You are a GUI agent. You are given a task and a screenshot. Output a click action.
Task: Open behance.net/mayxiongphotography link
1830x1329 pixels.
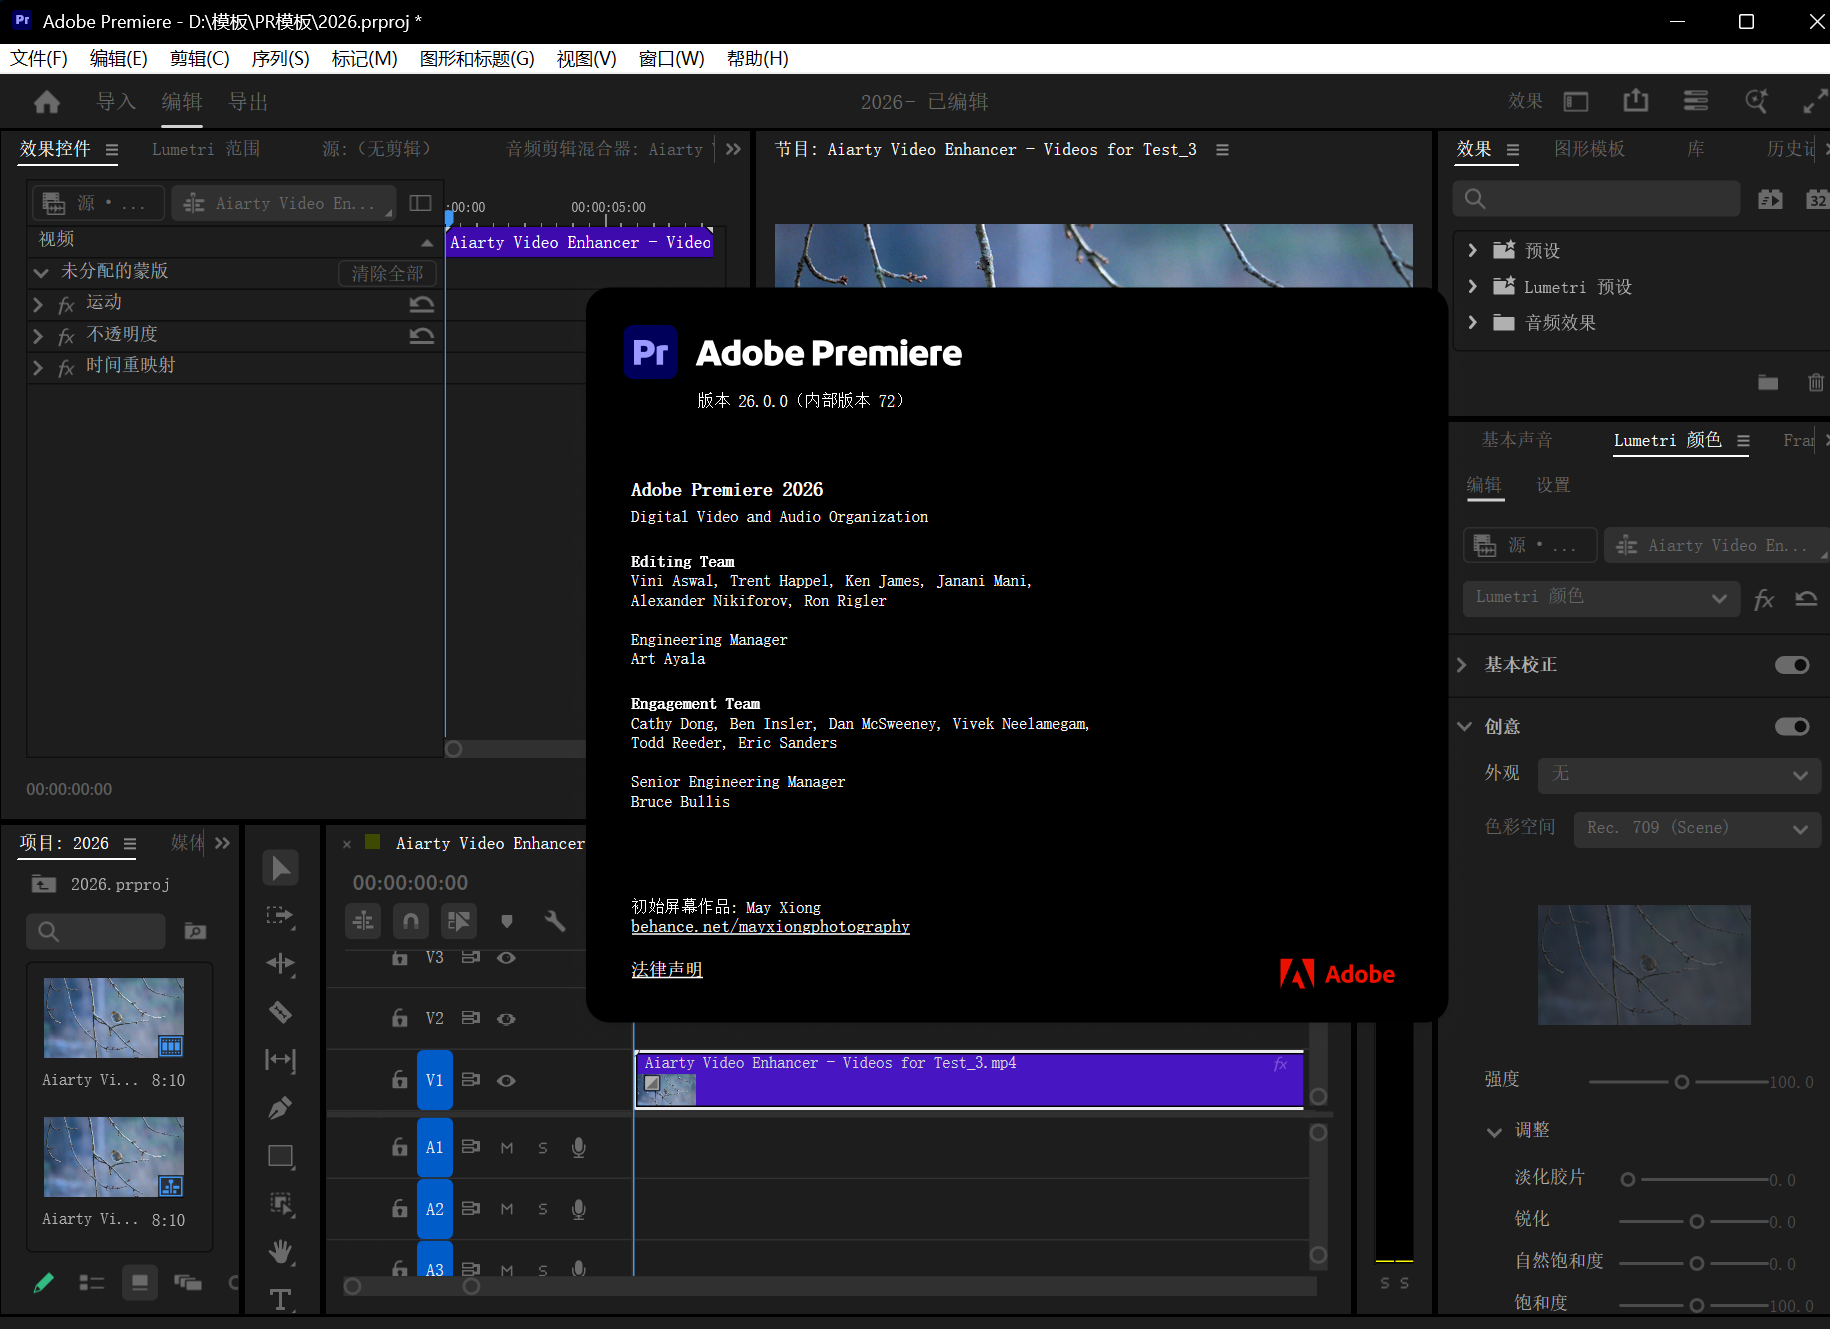[770, 927]
